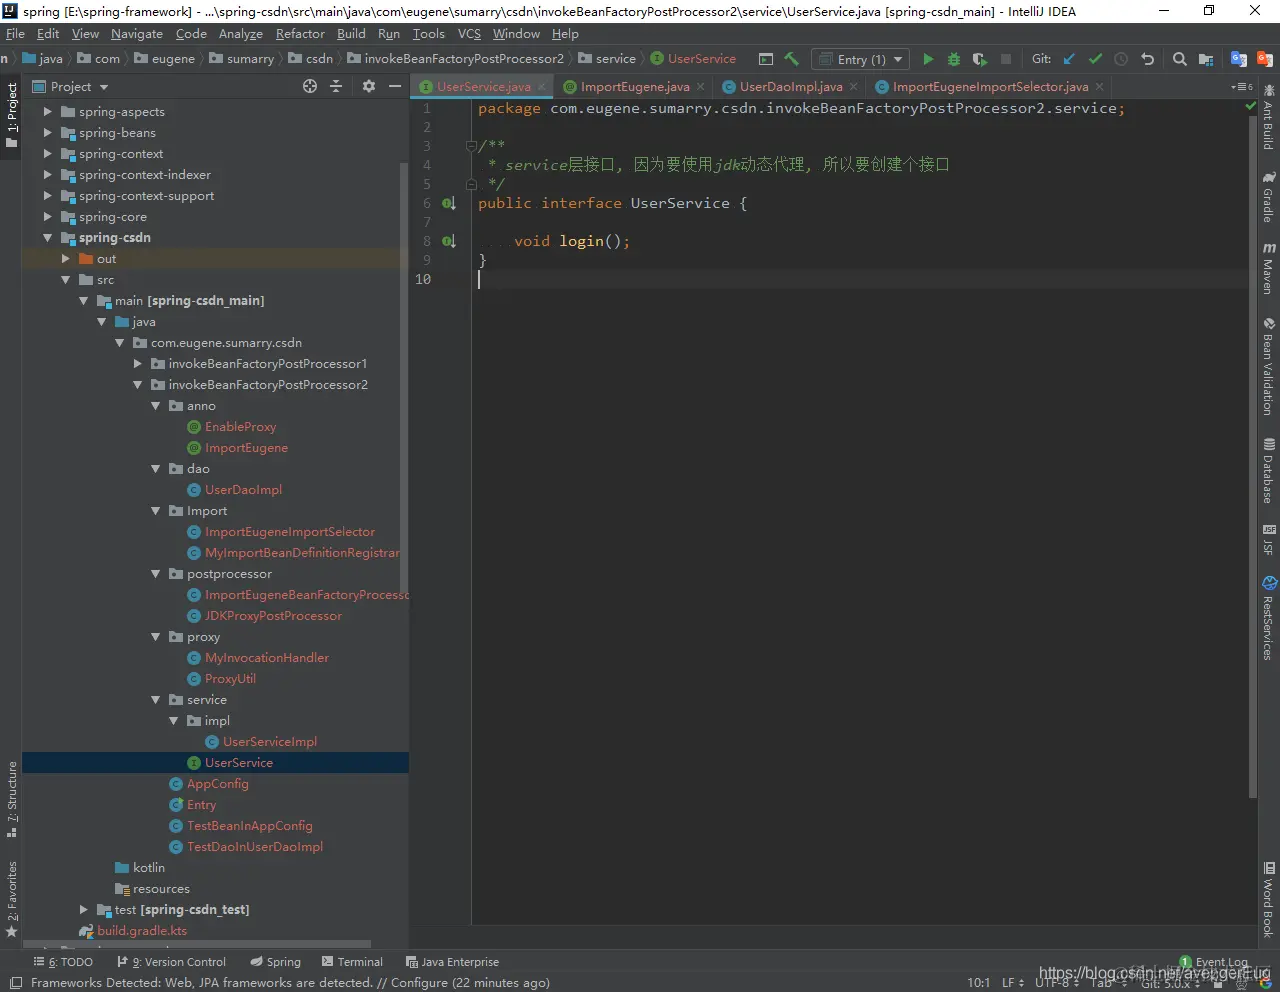The width and height of the screenshot is (1280, 992).
Task: Close the UserService.java tab
Action: pos(542,87)
